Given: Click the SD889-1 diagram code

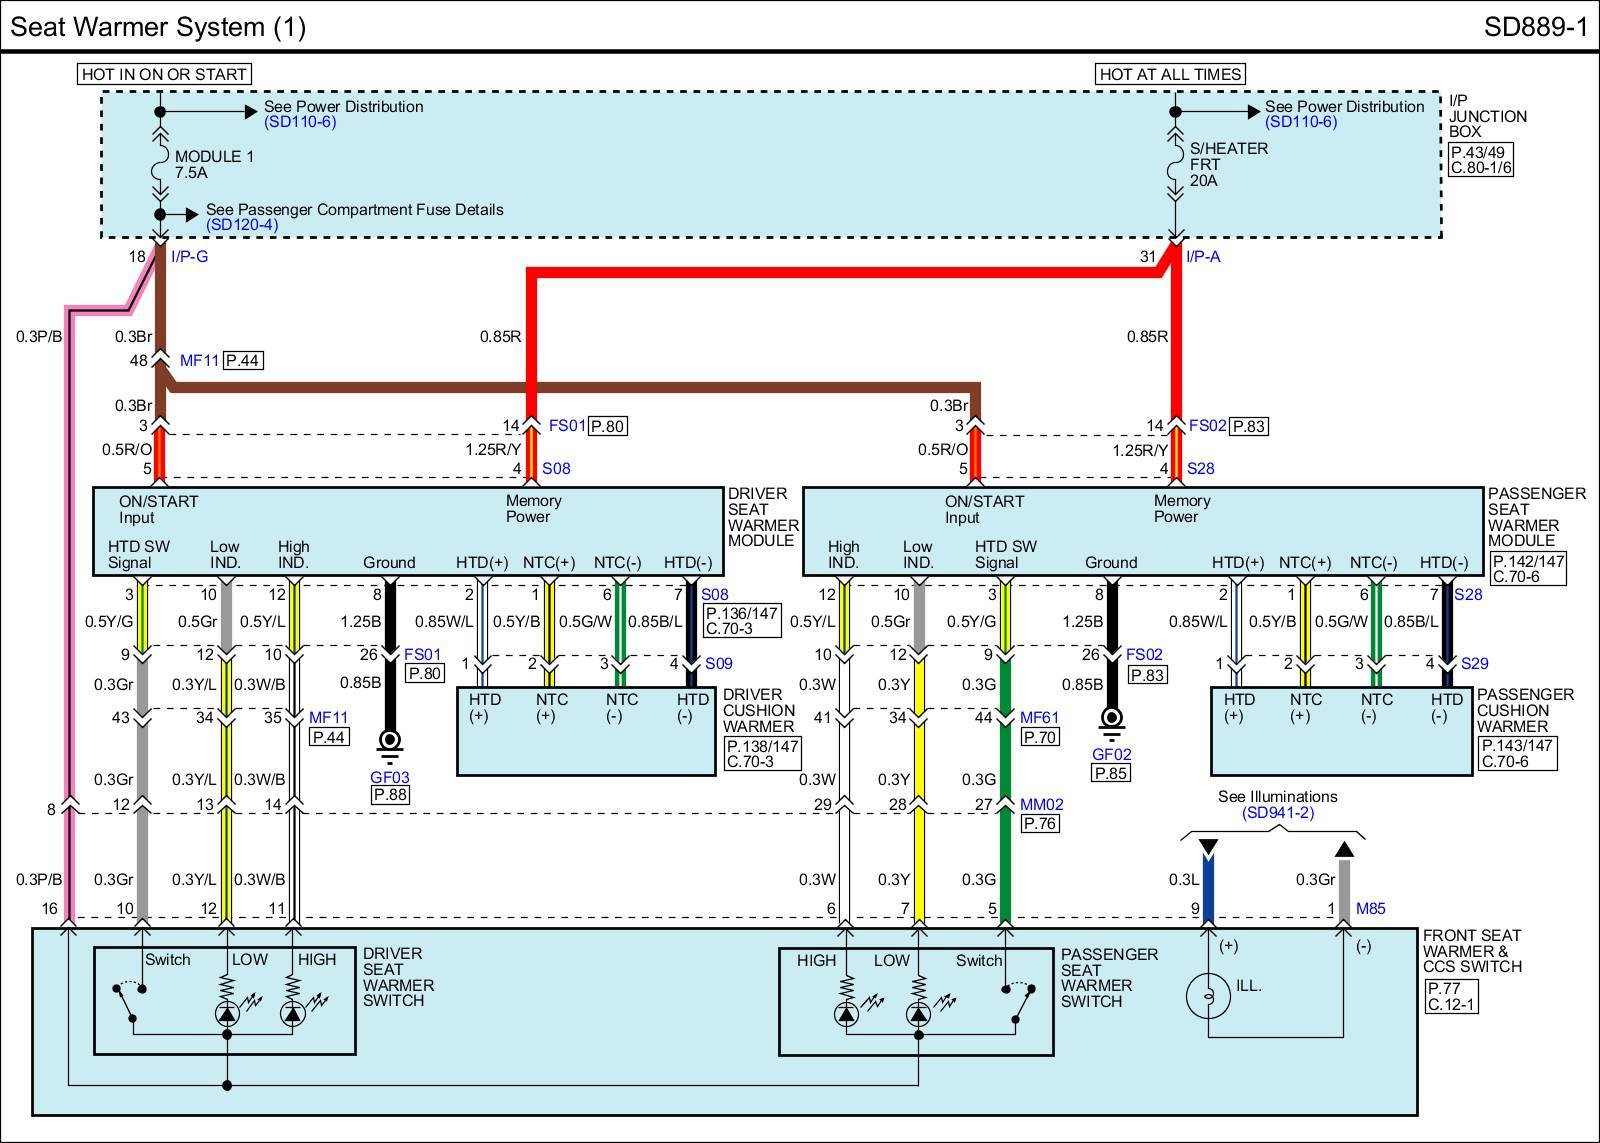Looking at the screenshot, I should coord(1536,27).
